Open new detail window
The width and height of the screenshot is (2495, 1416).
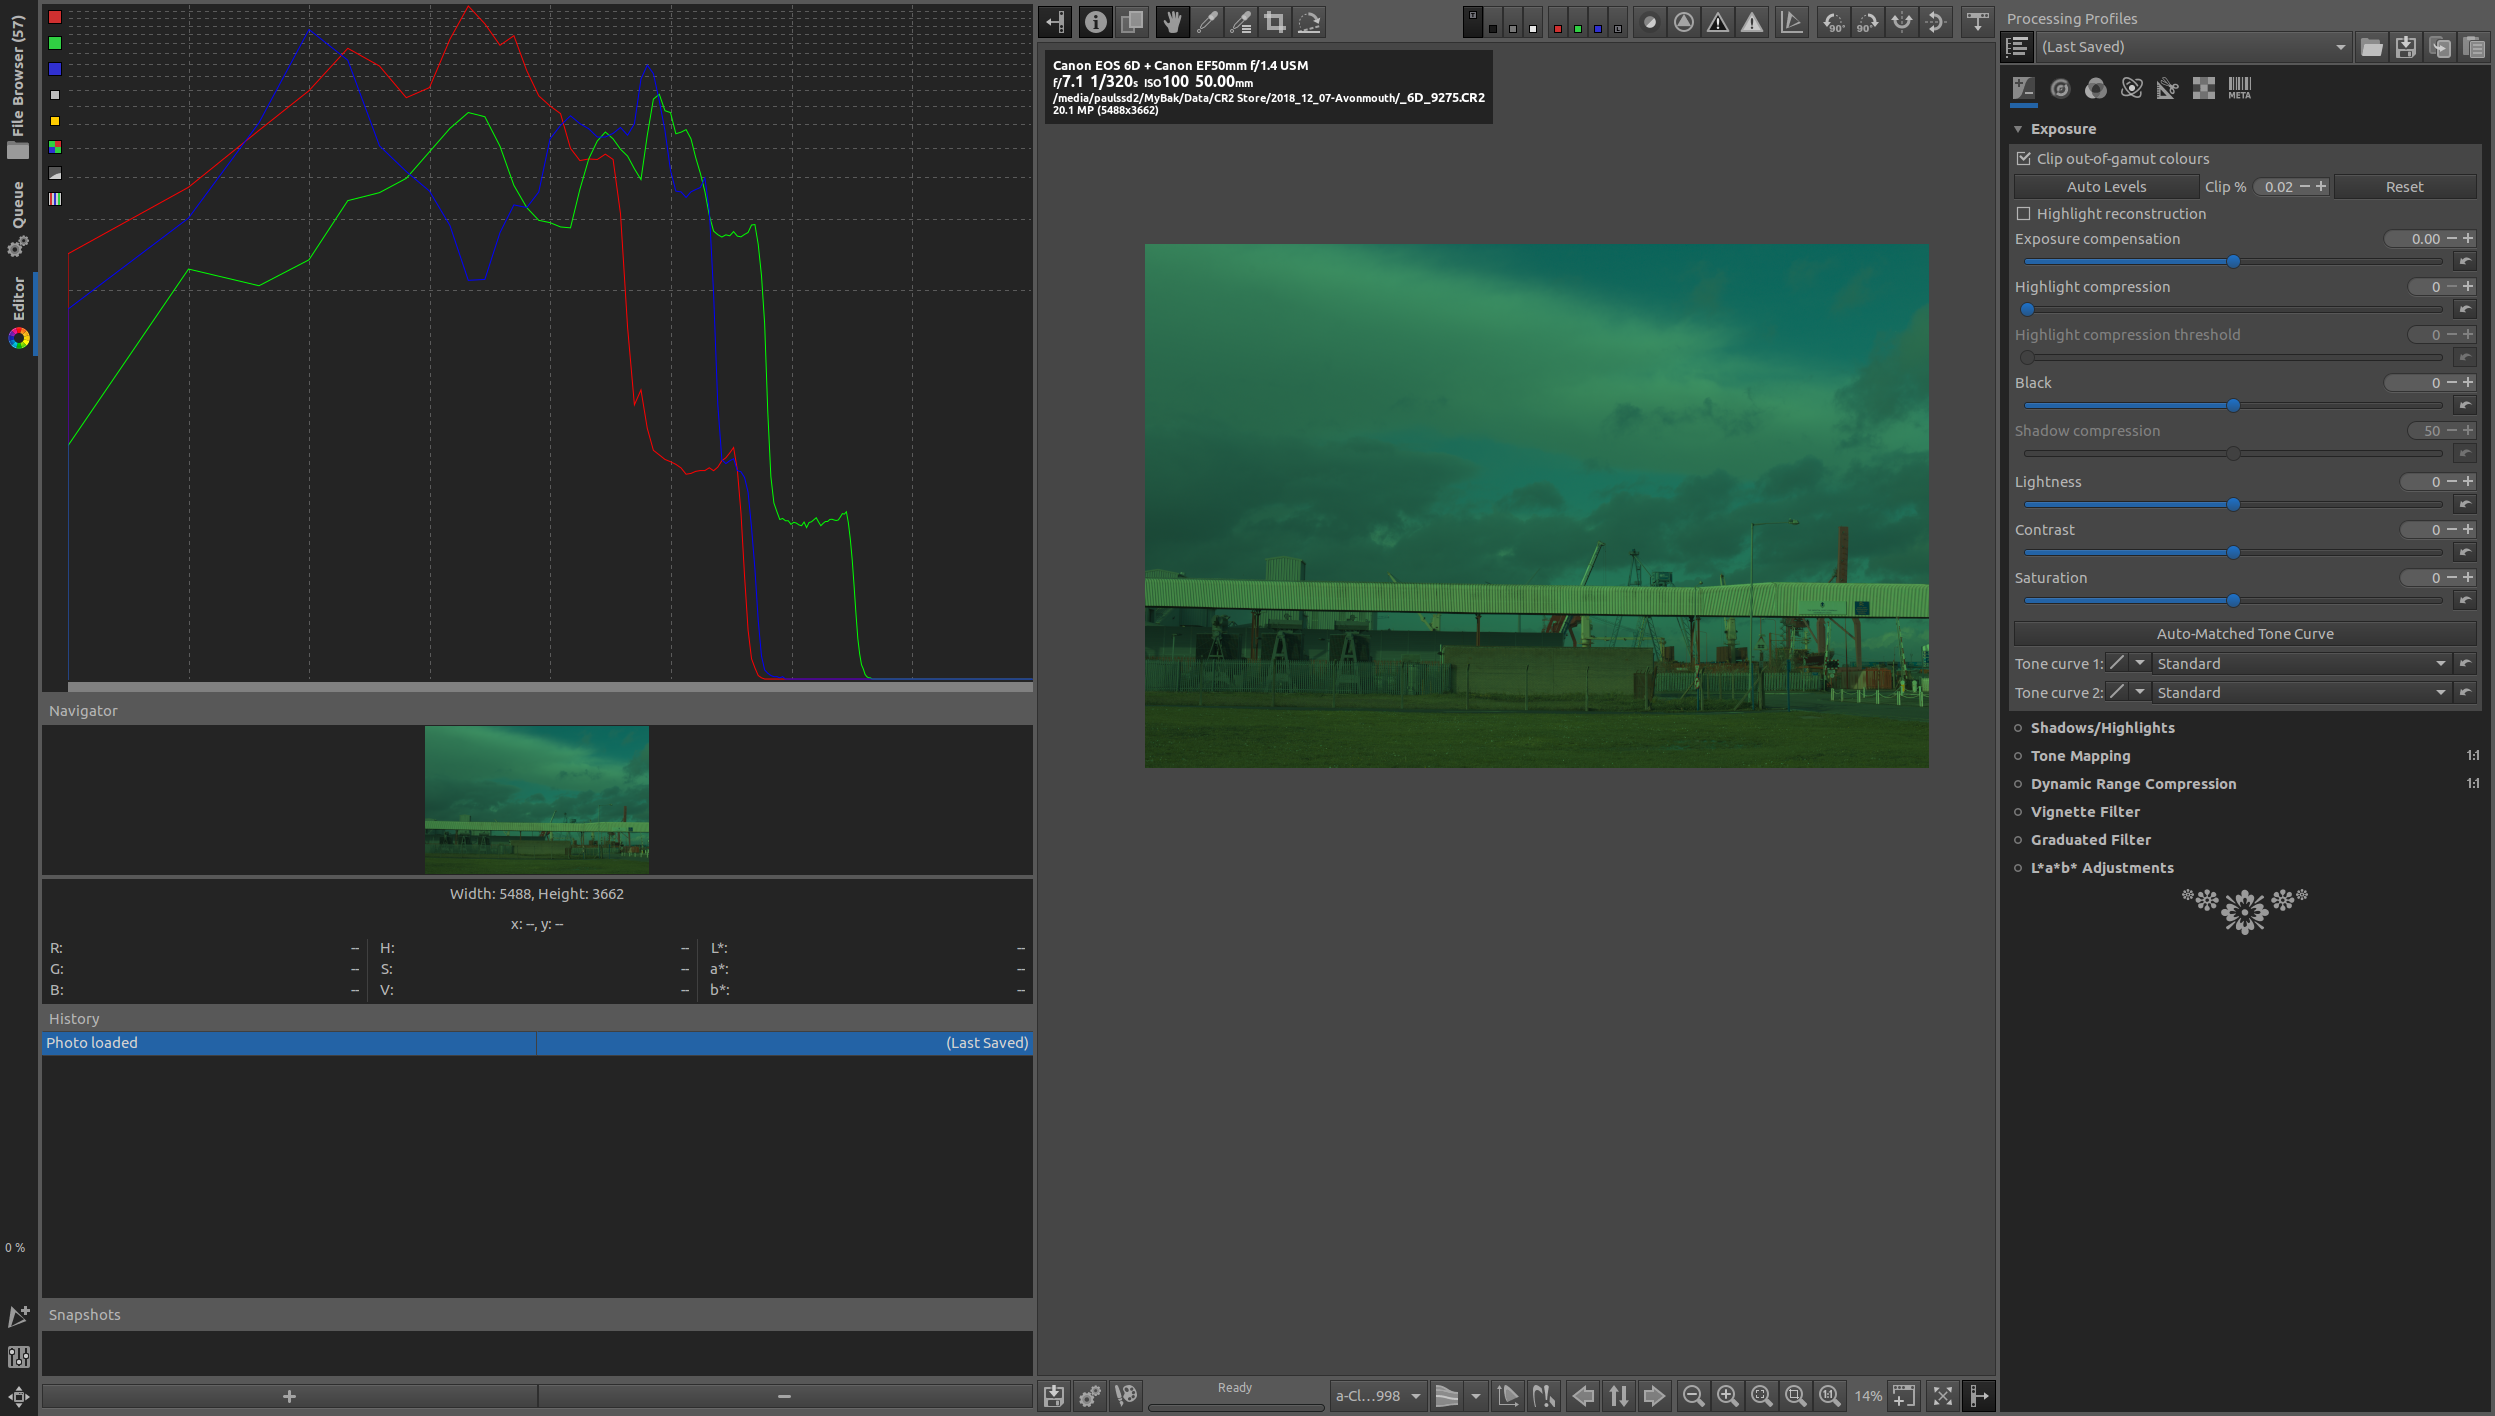(x=1904, y=1396)
